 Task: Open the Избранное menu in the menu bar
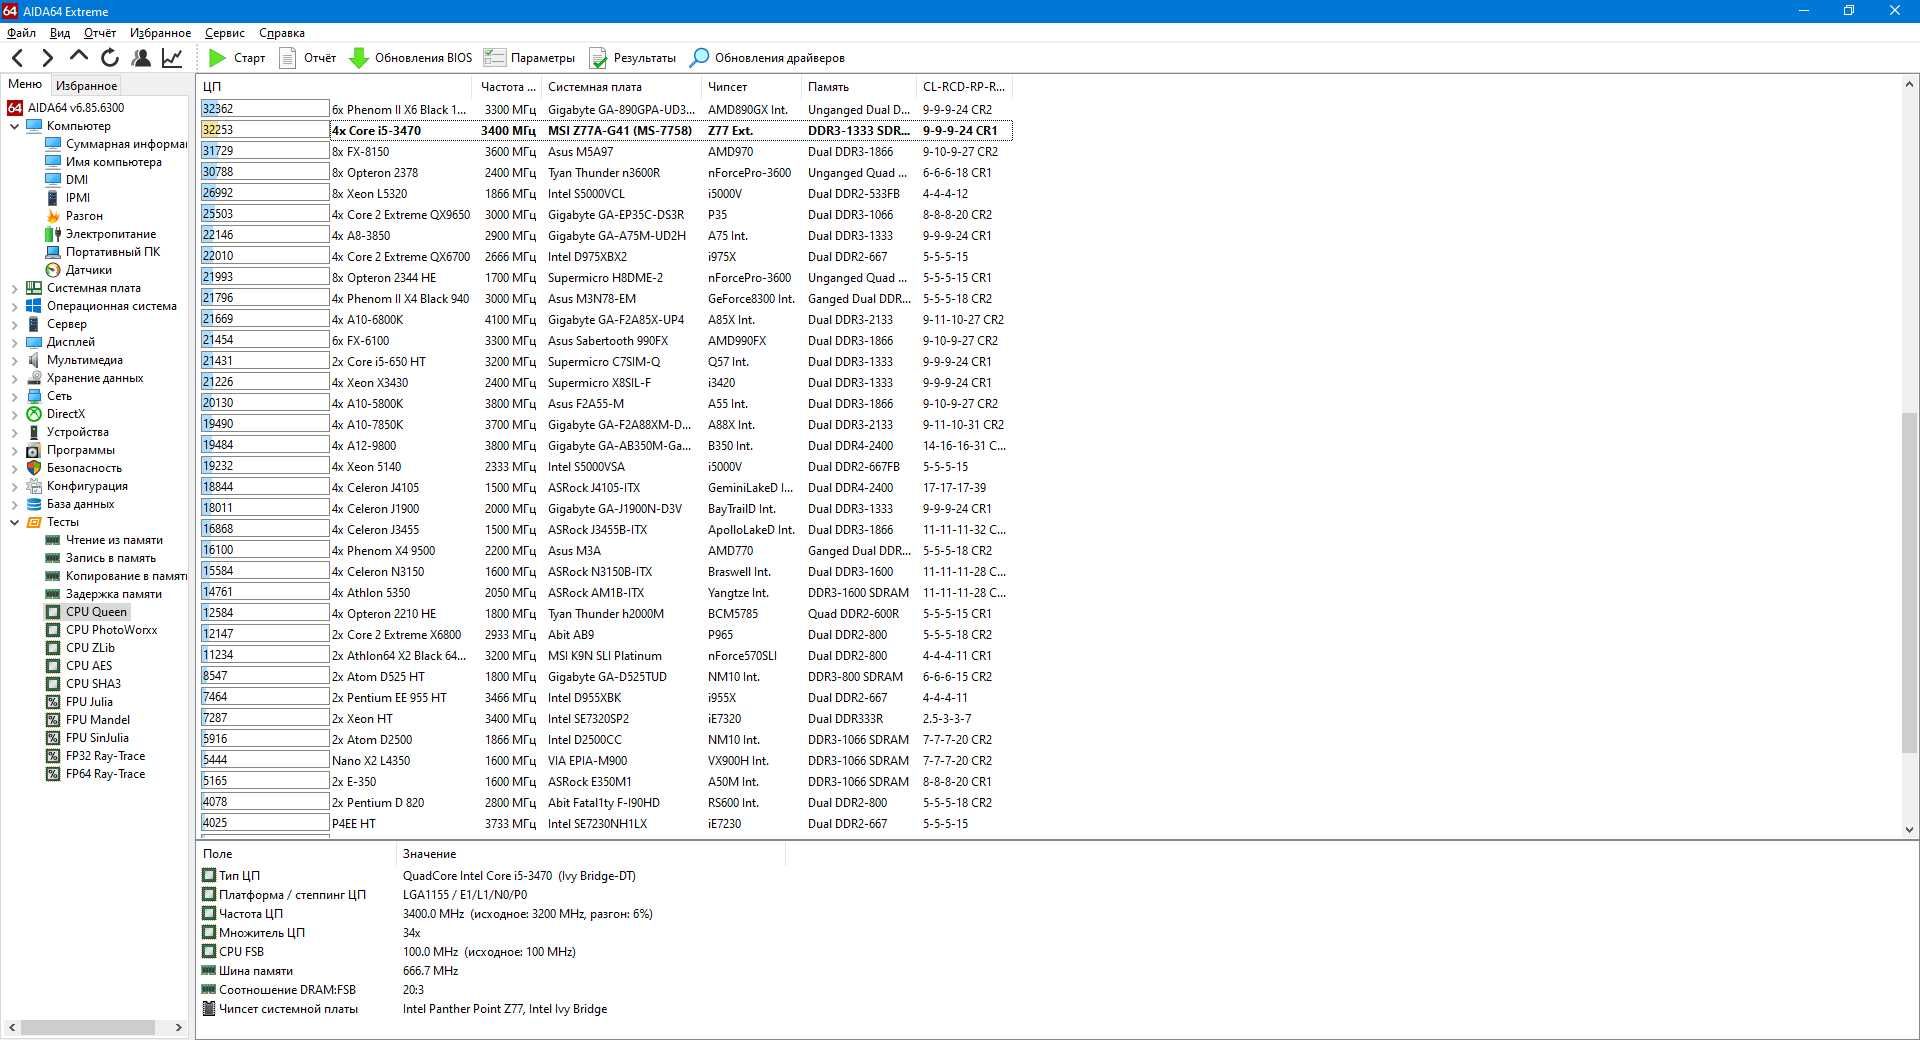tap(160, 33)
